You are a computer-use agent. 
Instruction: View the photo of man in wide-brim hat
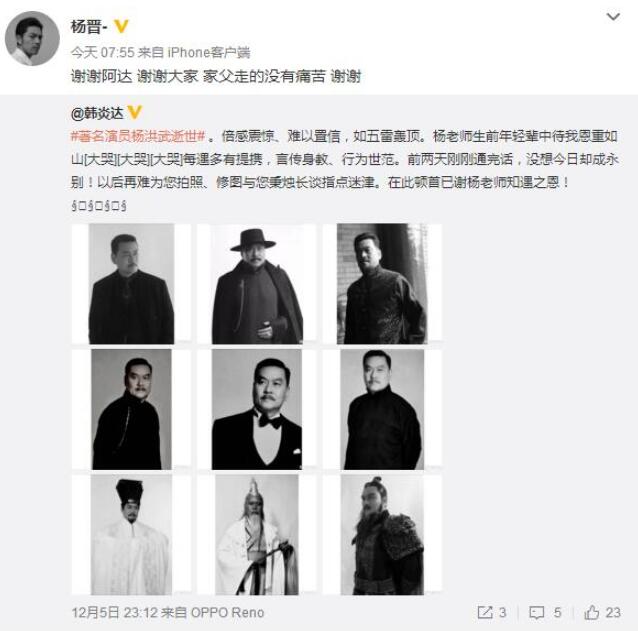257,284
